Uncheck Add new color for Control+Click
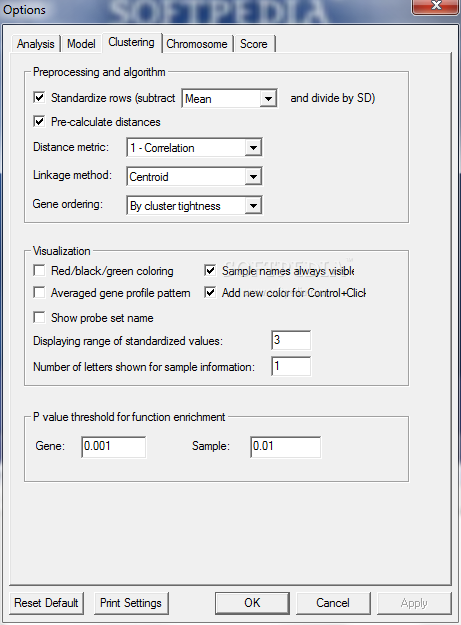Image resolution: width=461 pixels, height=625 pixels. pos(210,293)
